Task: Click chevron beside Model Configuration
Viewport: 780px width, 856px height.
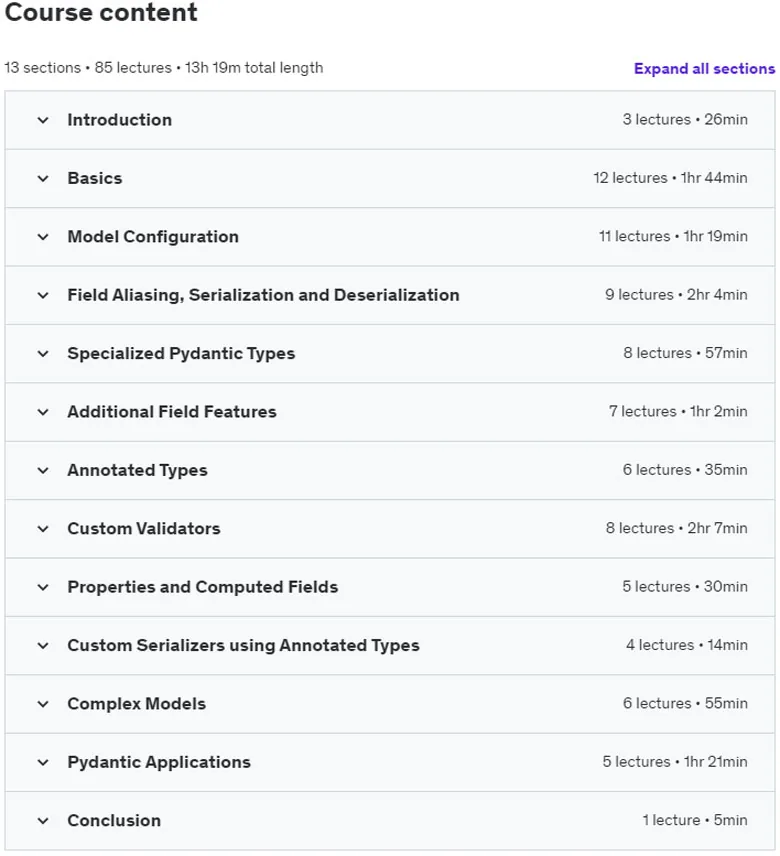Action: point(43,237)
